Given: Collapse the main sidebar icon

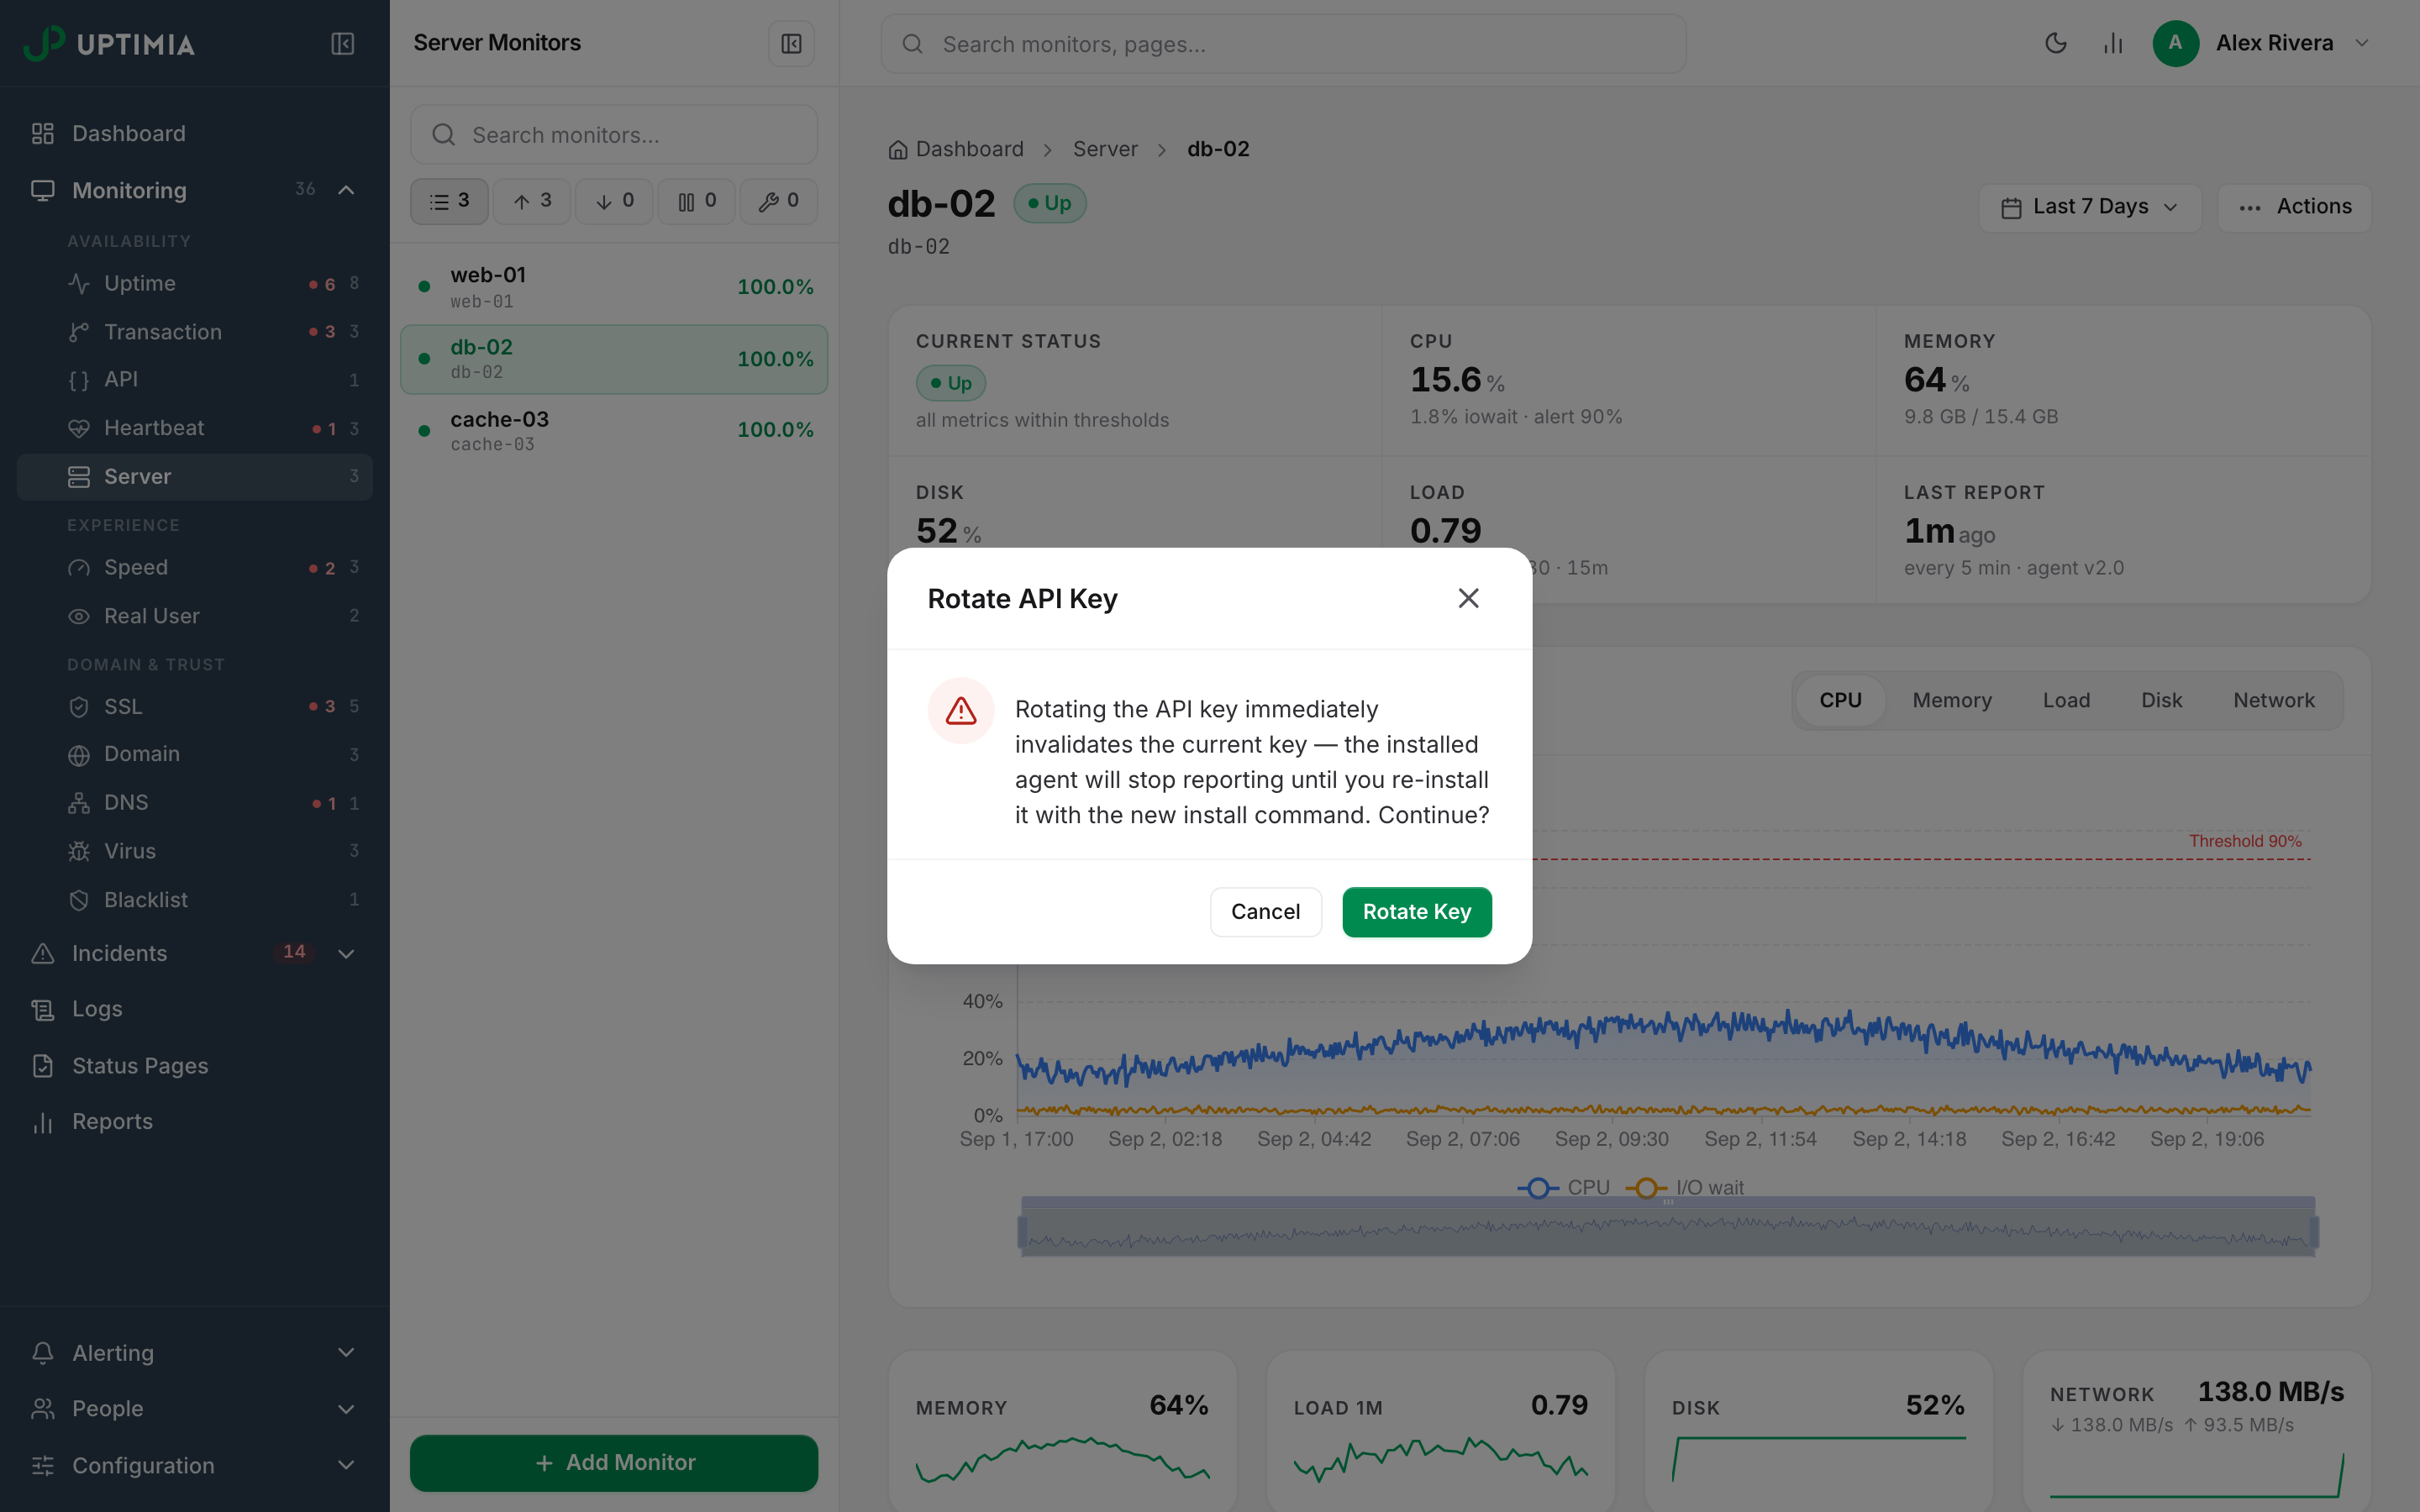Looking at the screenshot, I should 342,44.
